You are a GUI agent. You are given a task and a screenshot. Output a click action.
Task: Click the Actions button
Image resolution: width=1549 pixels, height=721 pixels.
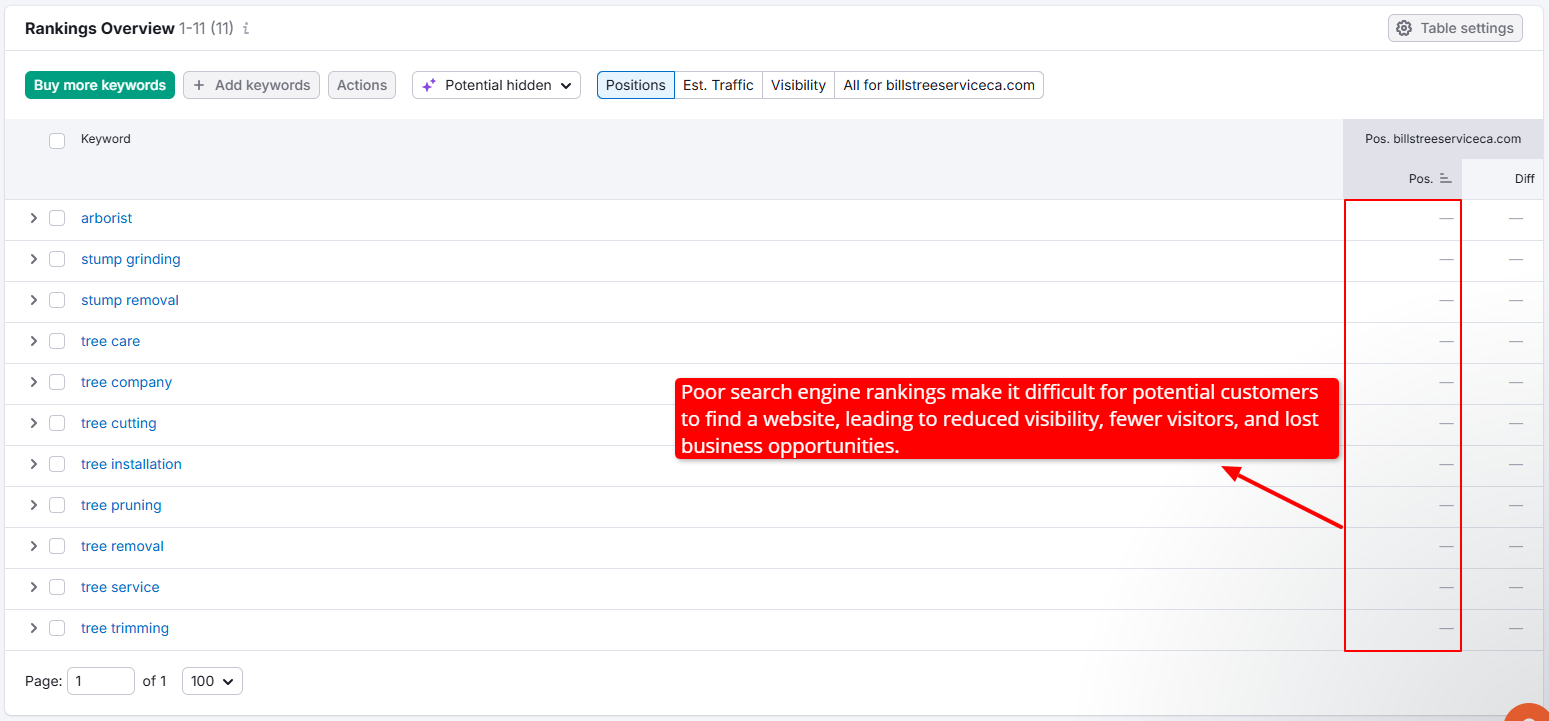point(361,85)
